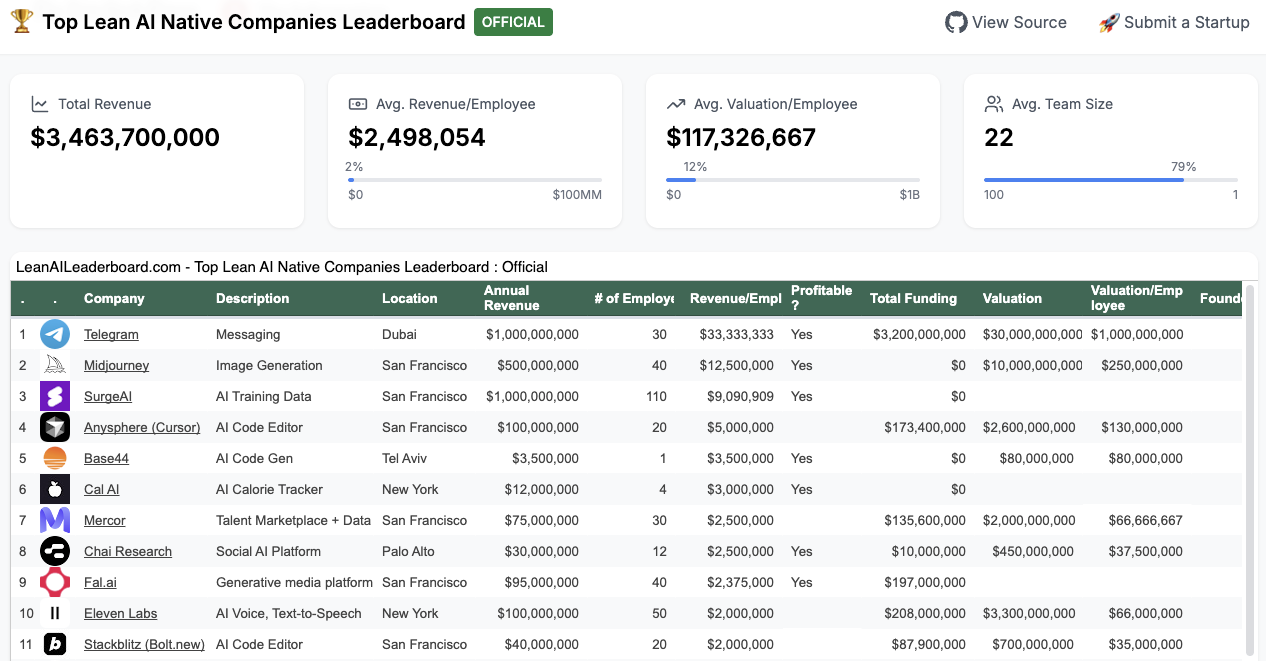Click the Telegram paper-plane company logo
The width and height of the screenshot is (1266, 661).
55,334
